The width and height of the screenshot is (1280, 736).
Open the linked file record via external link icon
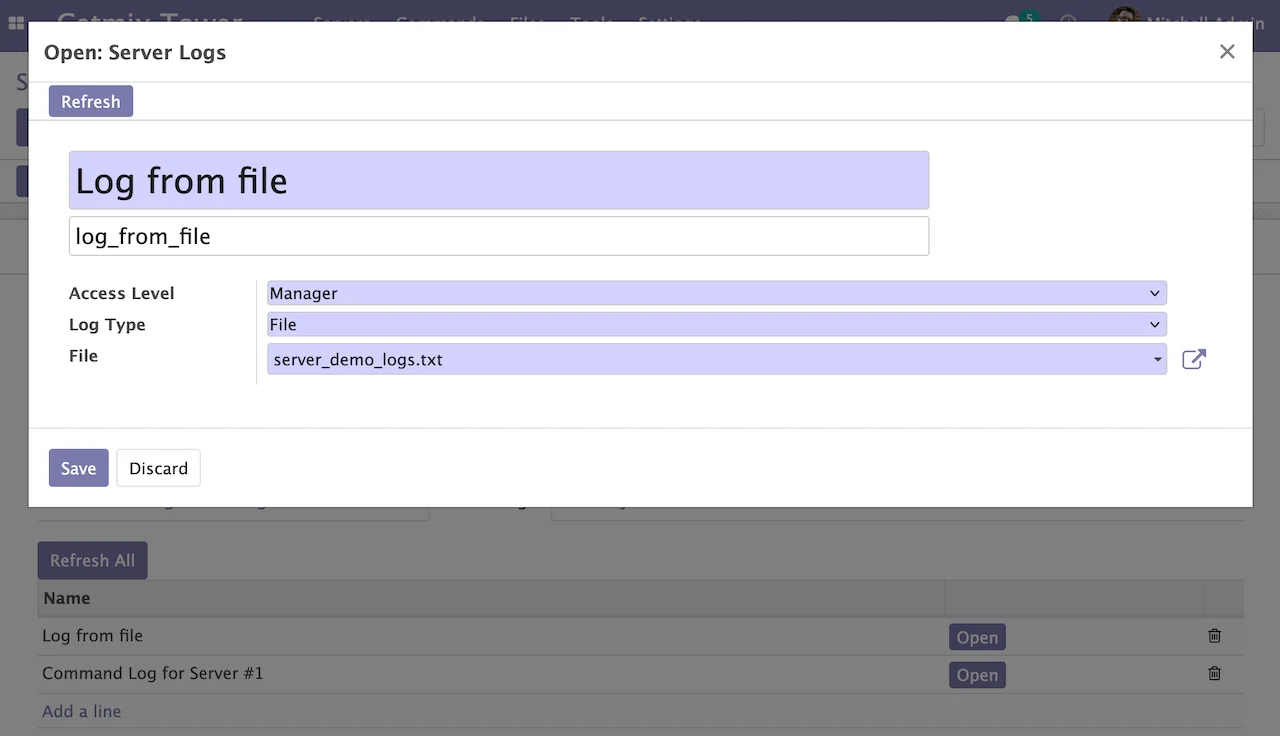[1193, 359]
